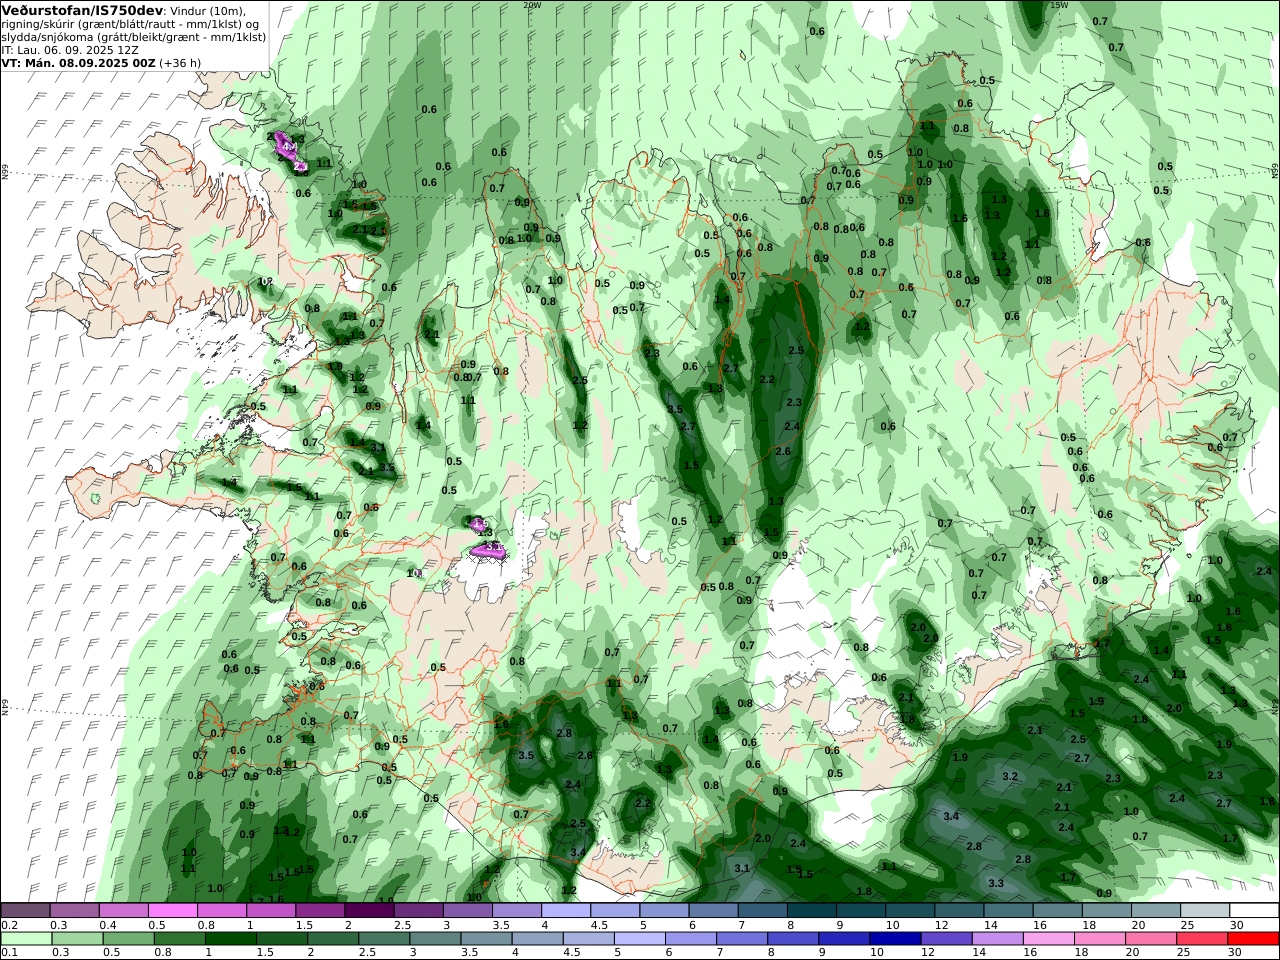This screenshot has height=960, width=1280.
Task: Click the purple snowfall patch in the Westfjords
Action: point(289,150)
